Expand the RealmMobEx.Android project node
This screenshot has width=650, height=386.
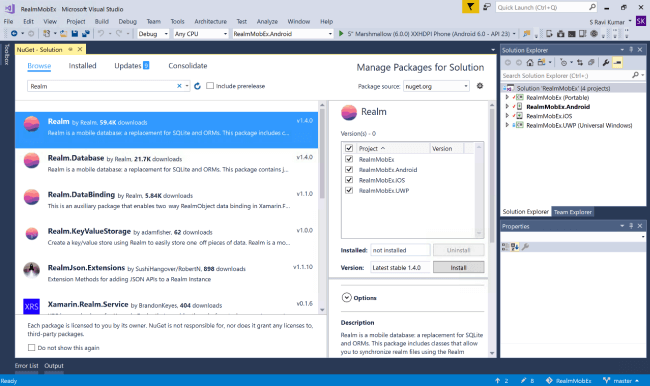click(507, 107)
